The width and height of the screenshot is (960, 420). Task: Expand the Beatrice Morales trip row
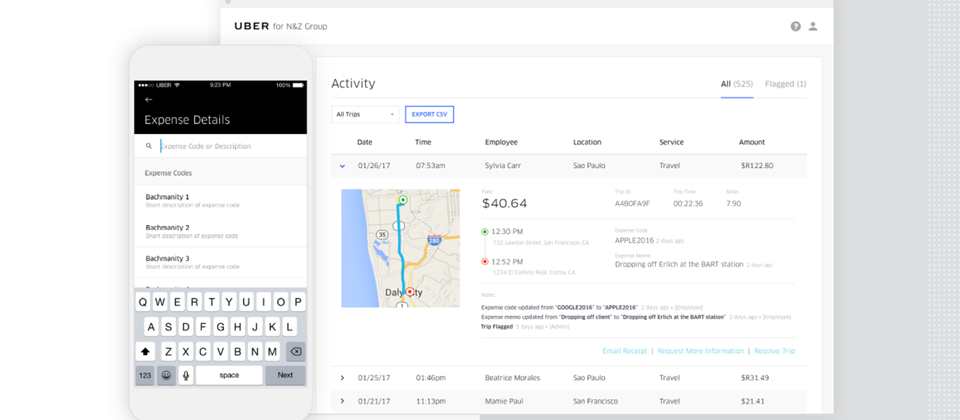(342, 378)
